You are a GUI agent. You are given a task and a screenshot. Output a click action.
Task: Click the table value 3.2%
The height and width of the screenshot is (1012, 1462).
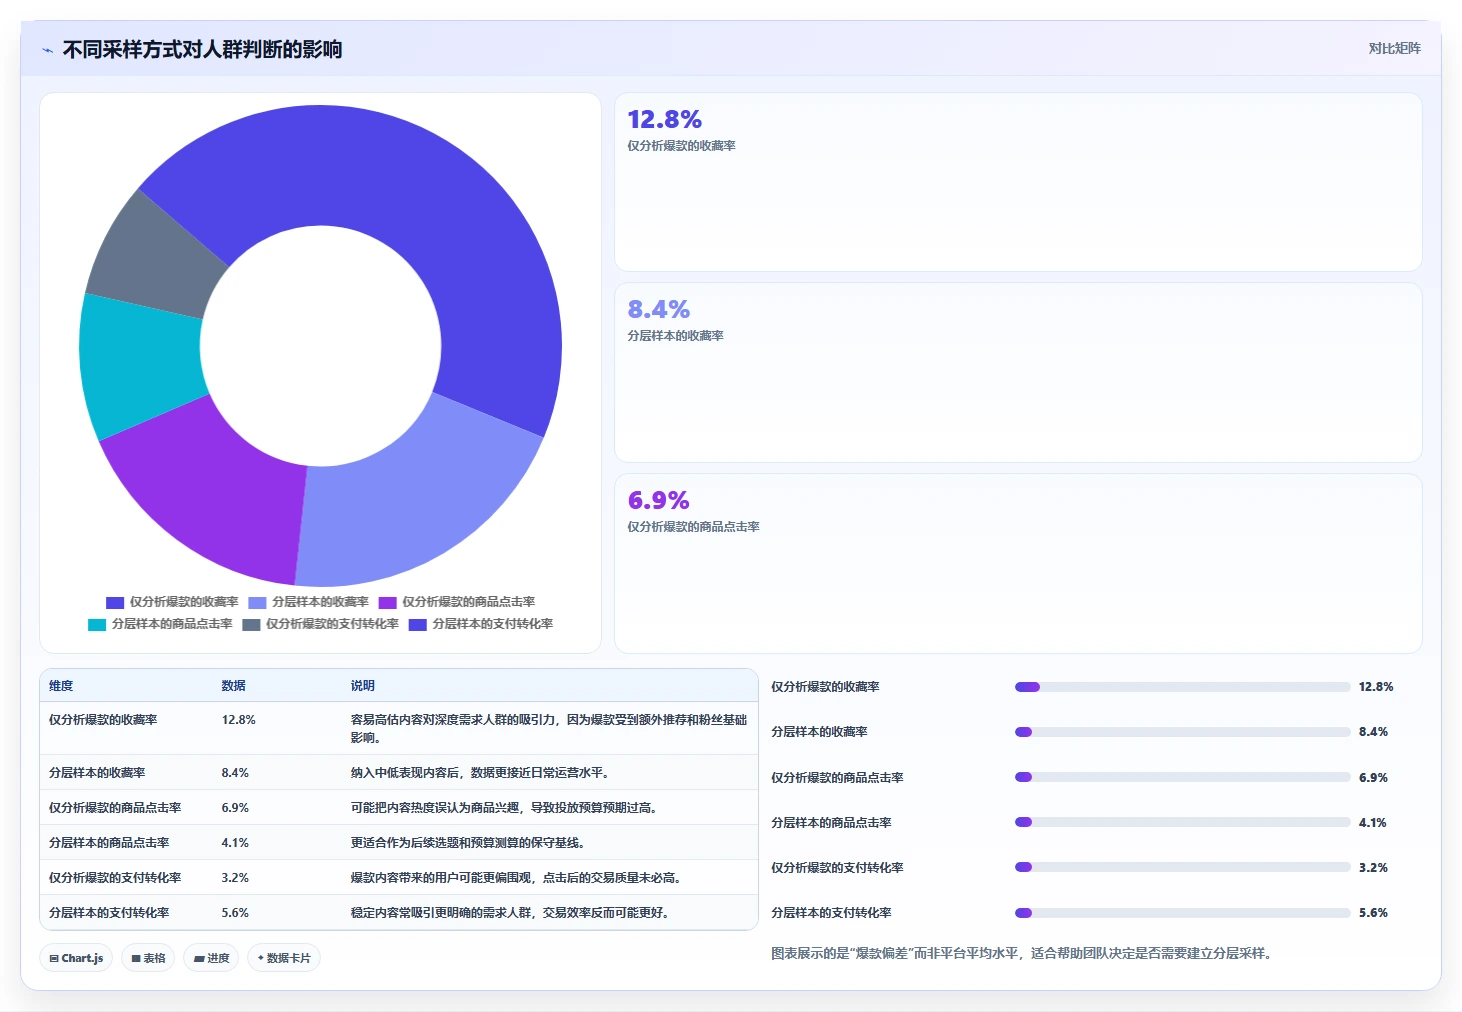tap(235, 878)
